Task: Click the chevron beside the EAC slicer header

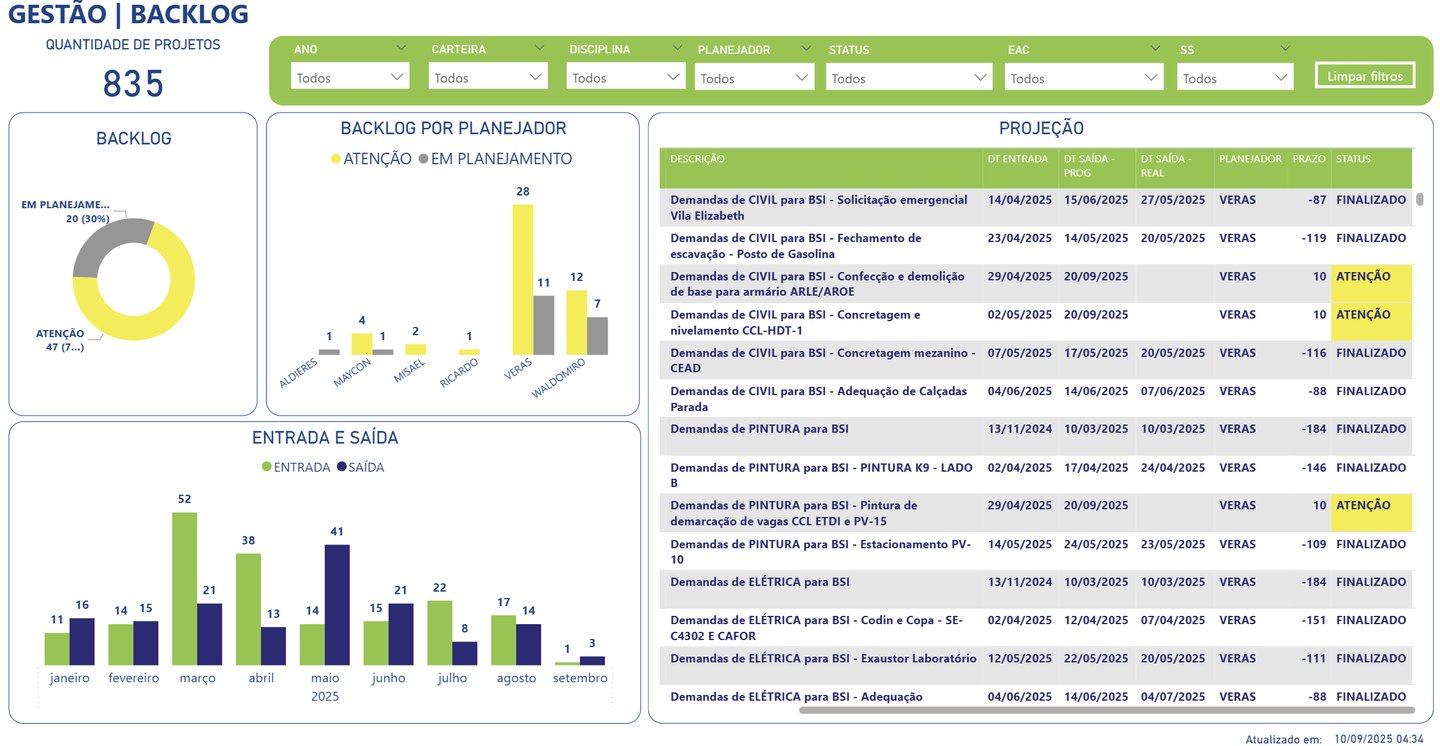Action: tap(1155, 48)
